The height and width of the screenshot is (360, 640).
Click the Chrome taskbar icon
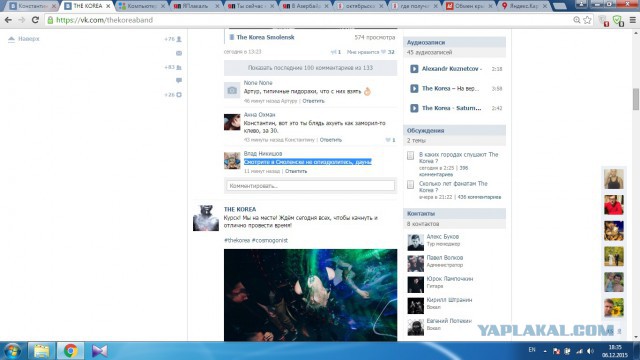[70, 351]
